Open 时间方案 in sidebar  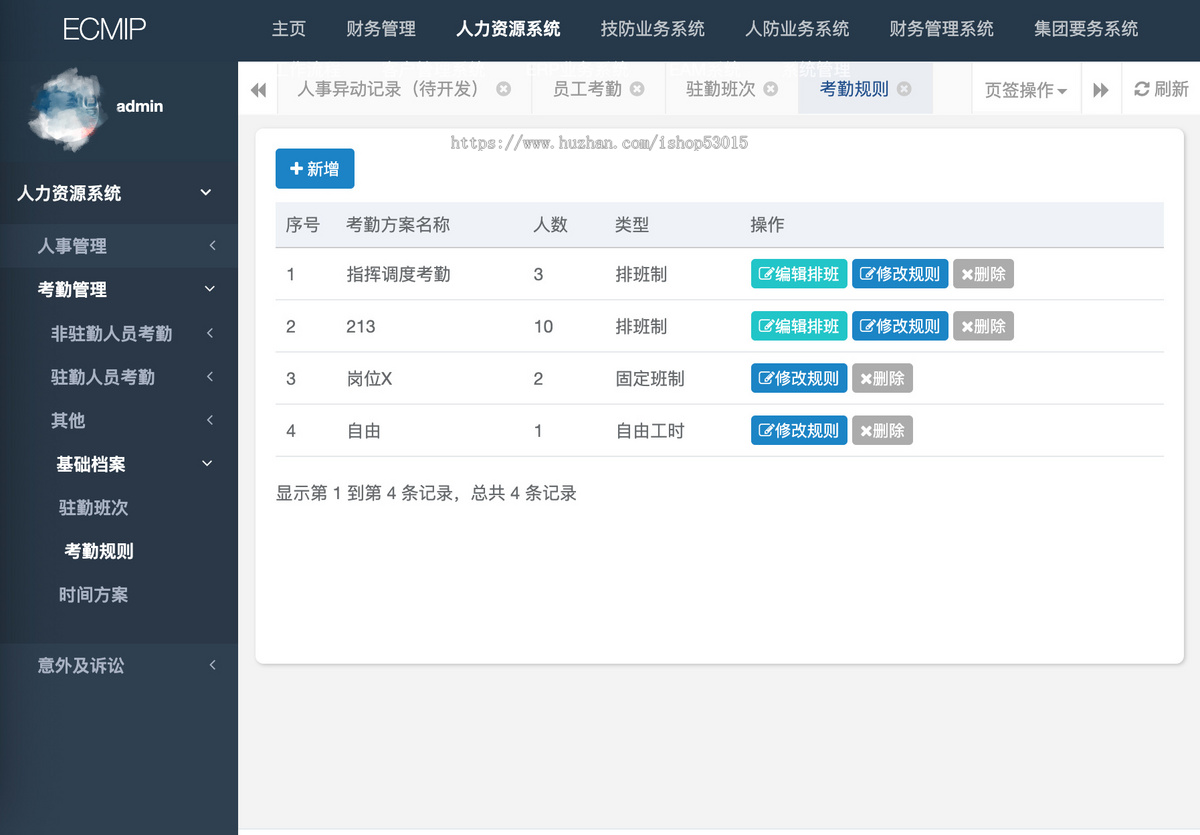coord(94,595)
